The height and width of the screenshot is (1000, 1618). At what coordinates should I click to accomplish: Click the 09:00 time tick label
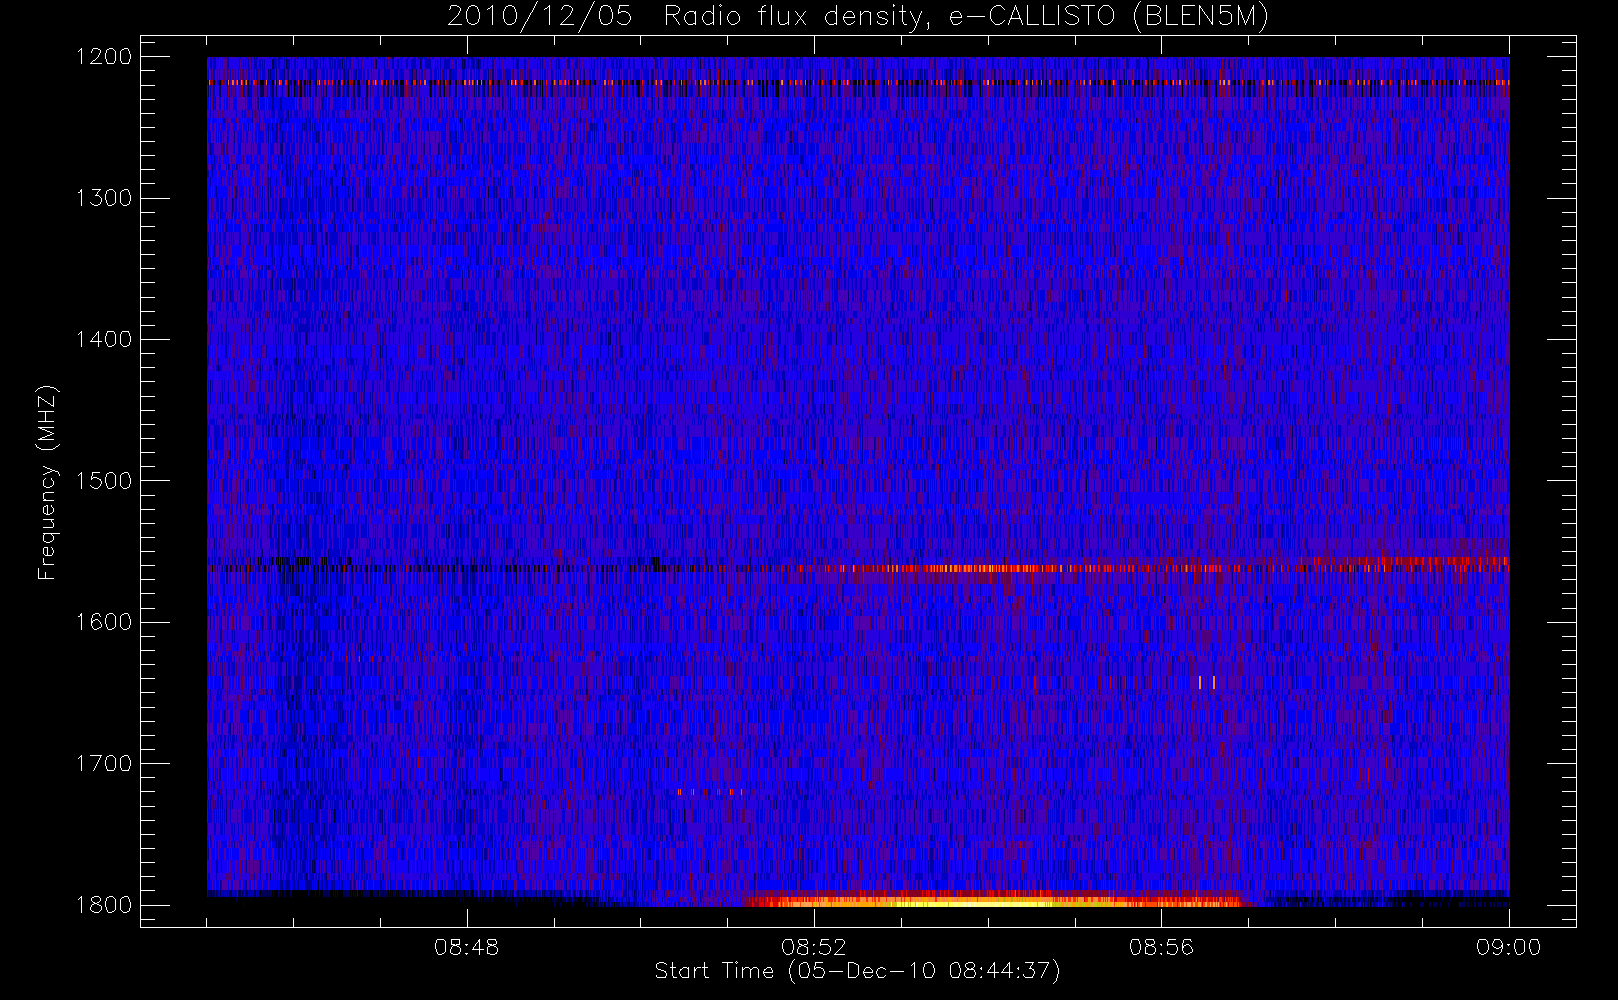coord(1508,947)
